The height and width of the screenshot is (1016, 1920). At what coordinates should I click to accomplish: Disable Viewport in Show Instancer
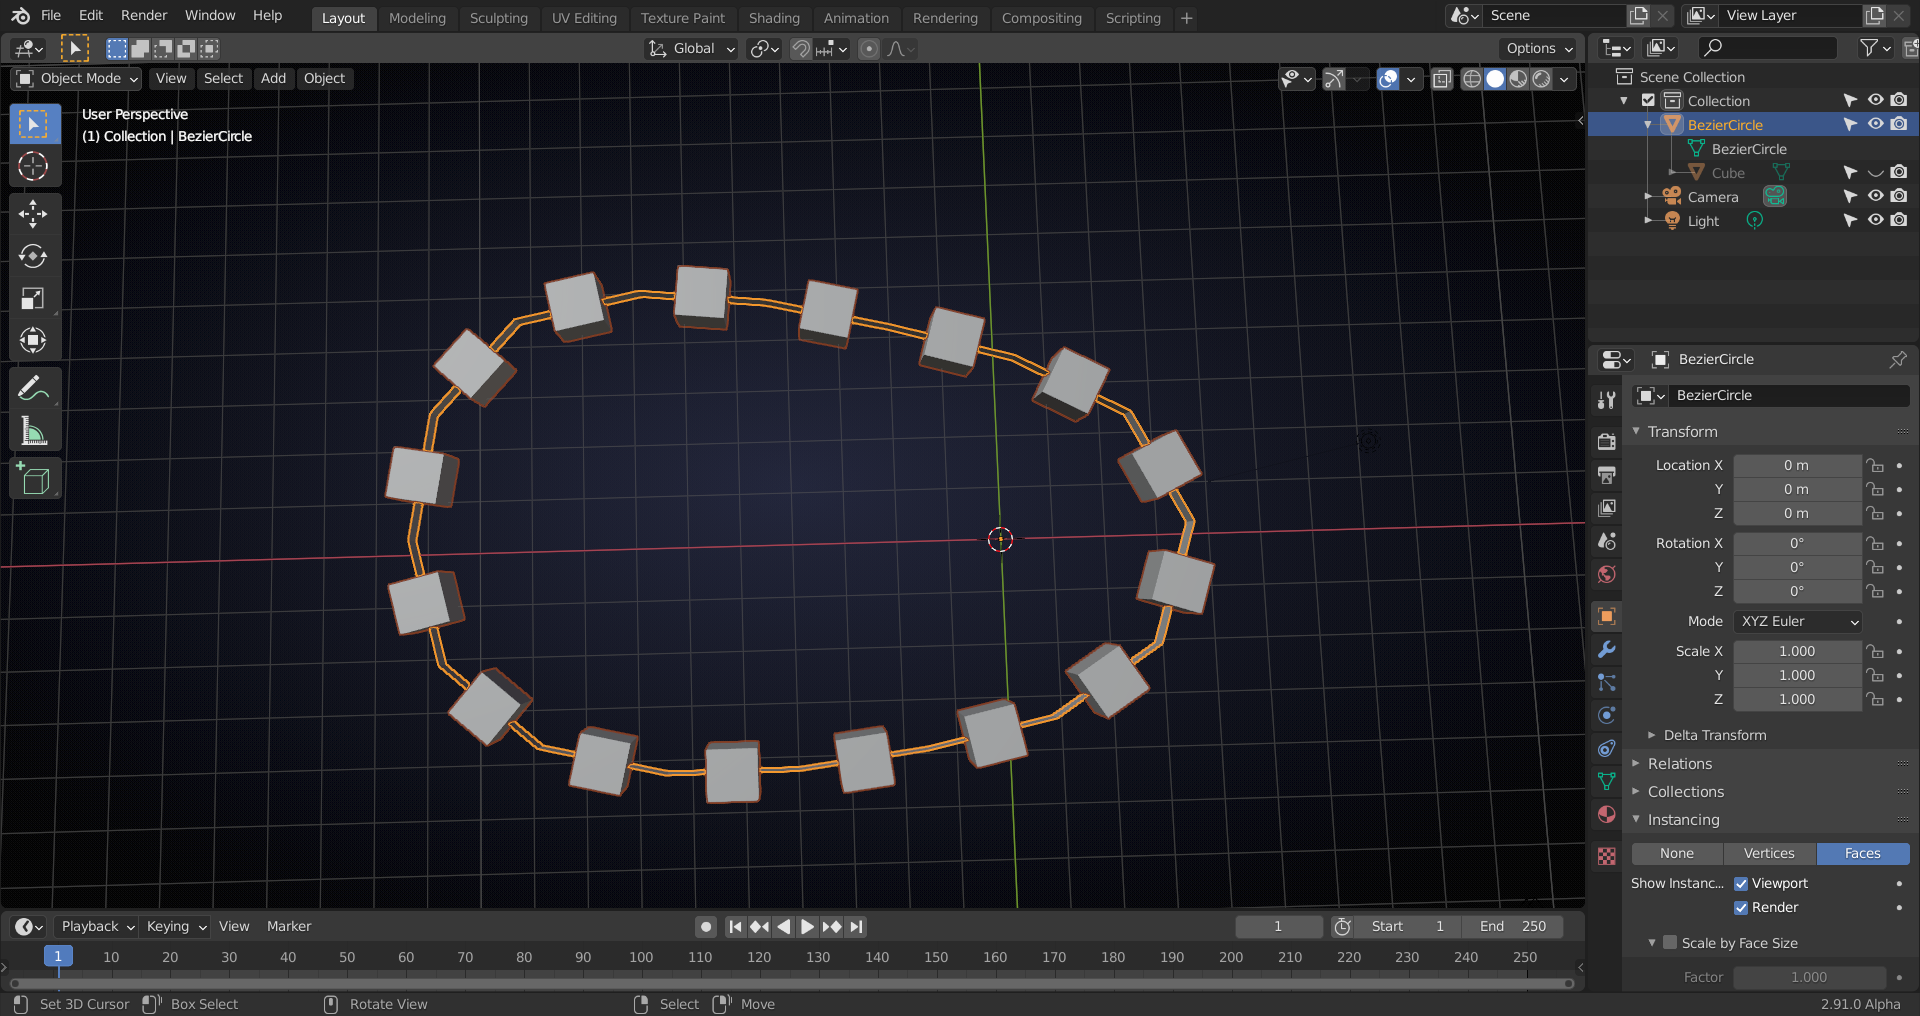(x=1741, y=884)
